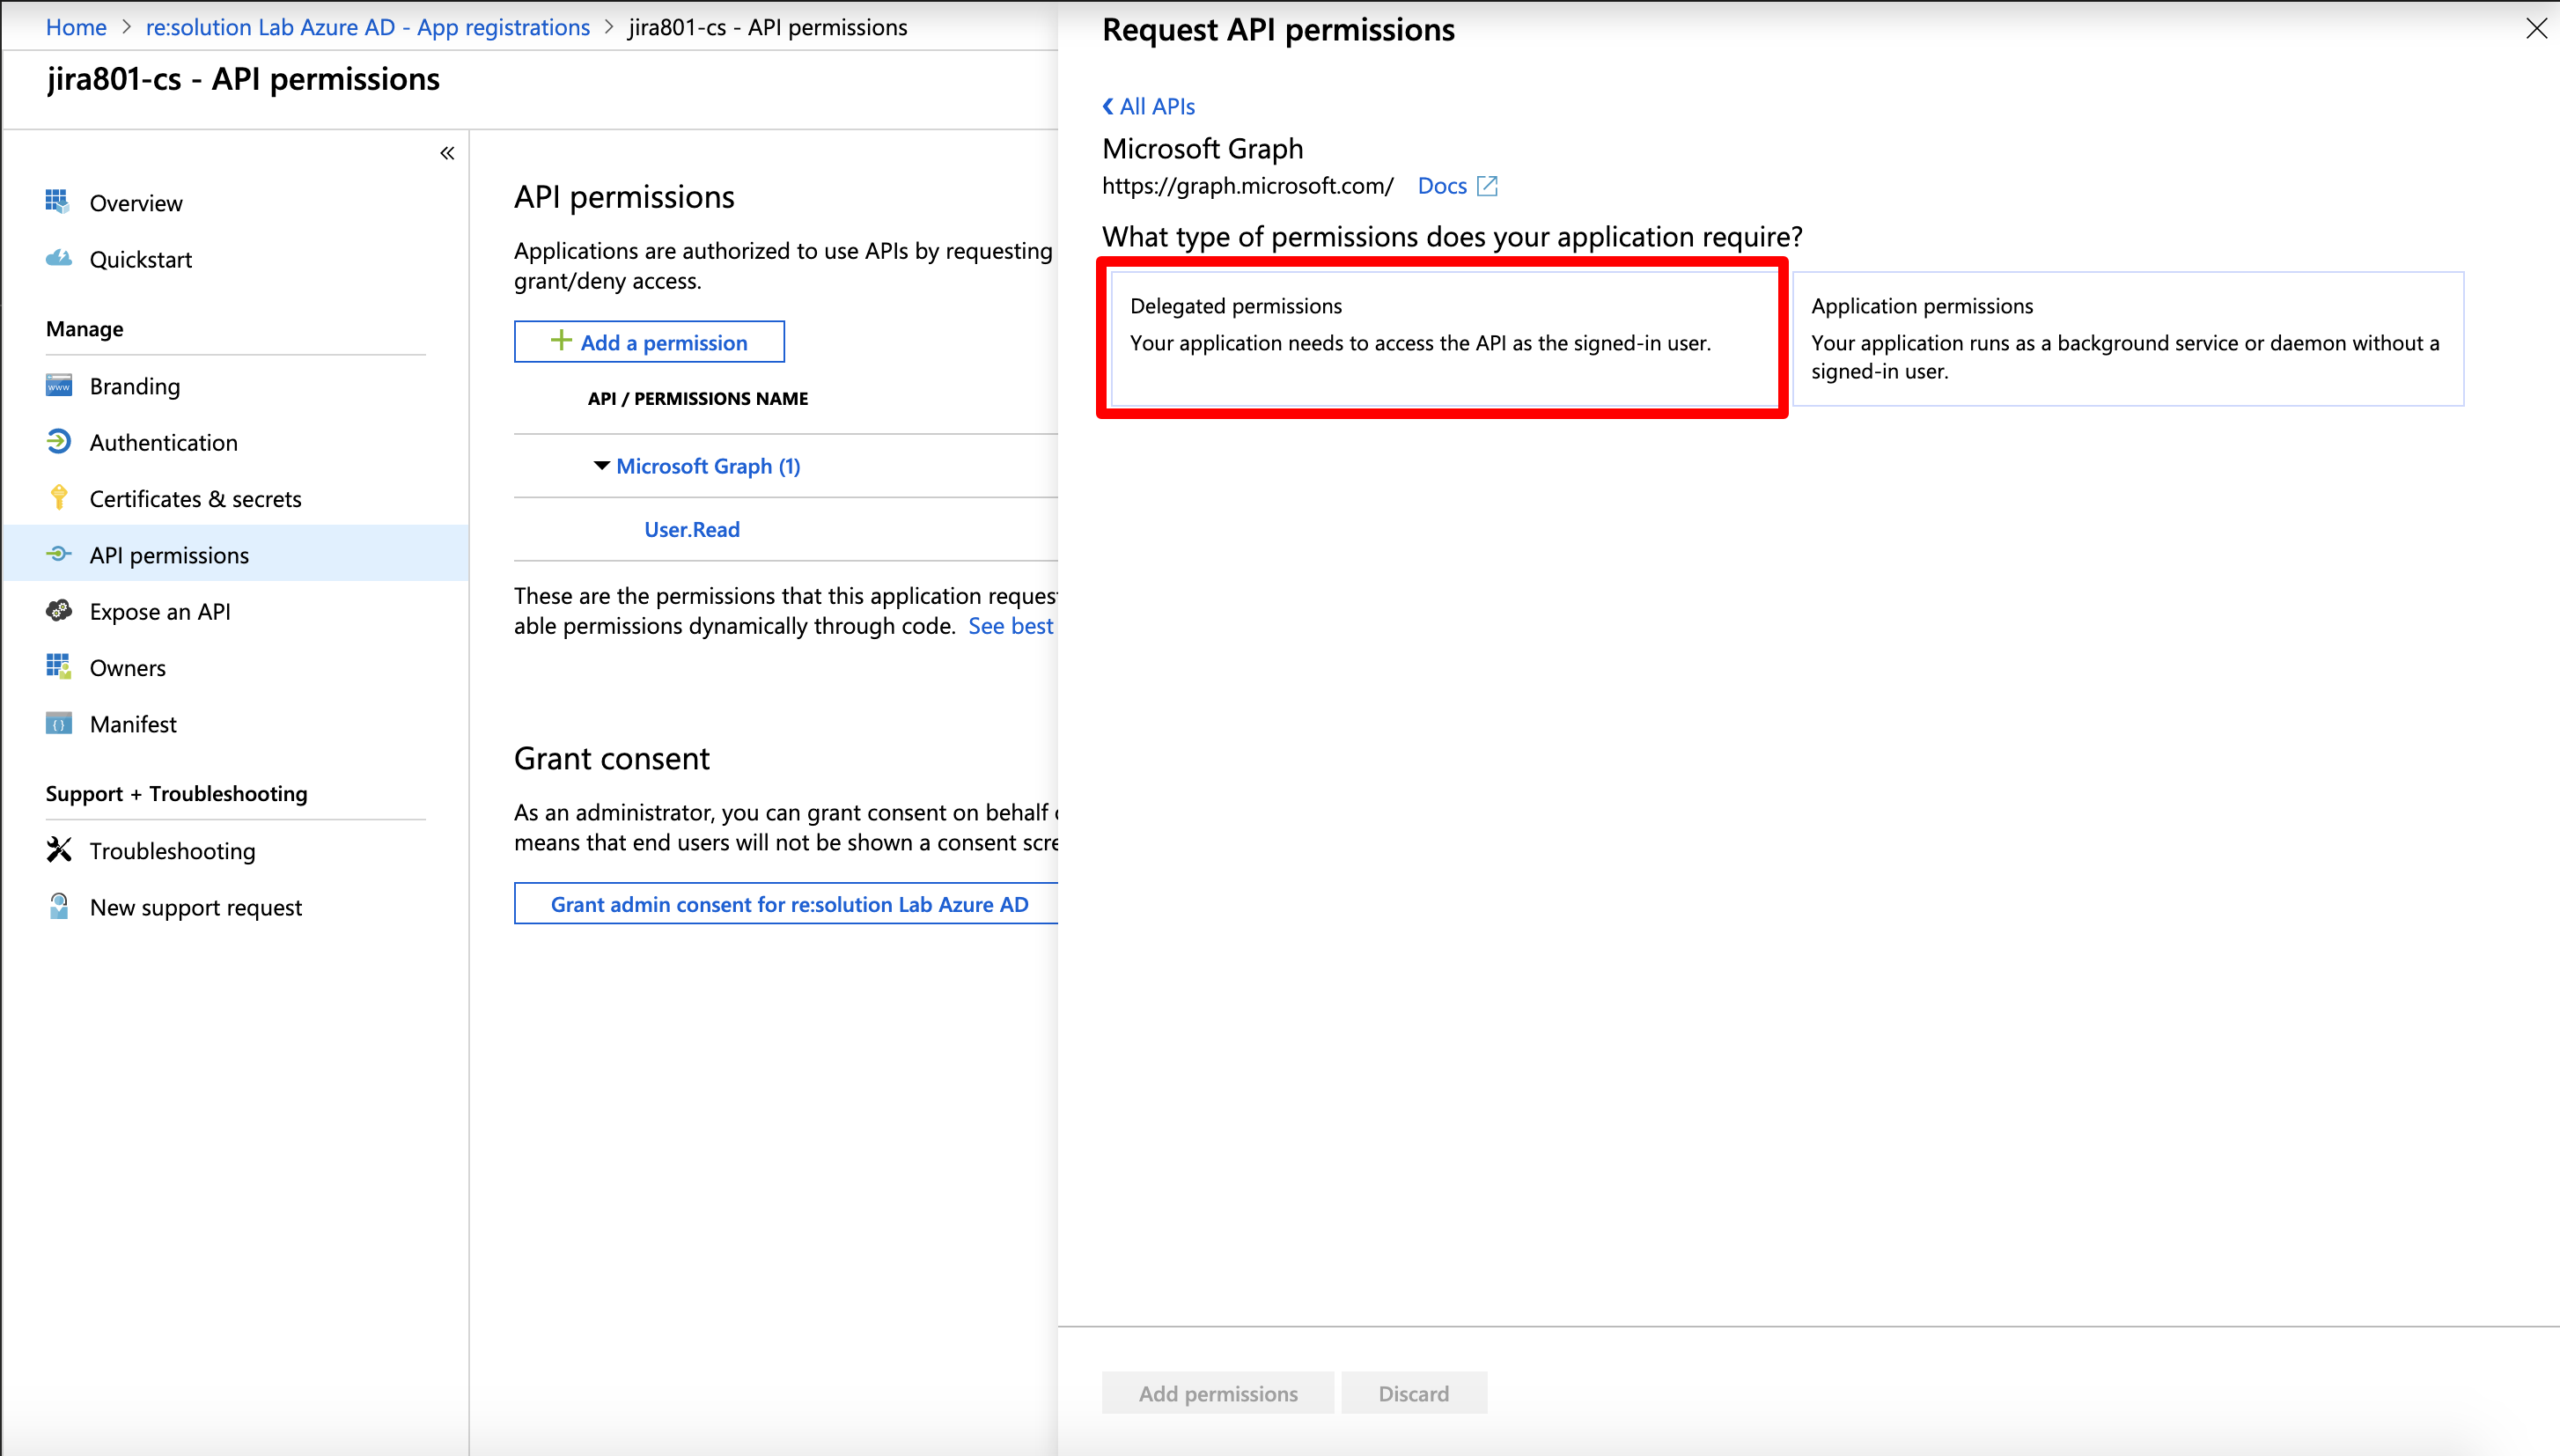Click the external link icon next to Docs
Image resolution: width=2560 pixels, height=1456 pixels.
coord(1487,186)
